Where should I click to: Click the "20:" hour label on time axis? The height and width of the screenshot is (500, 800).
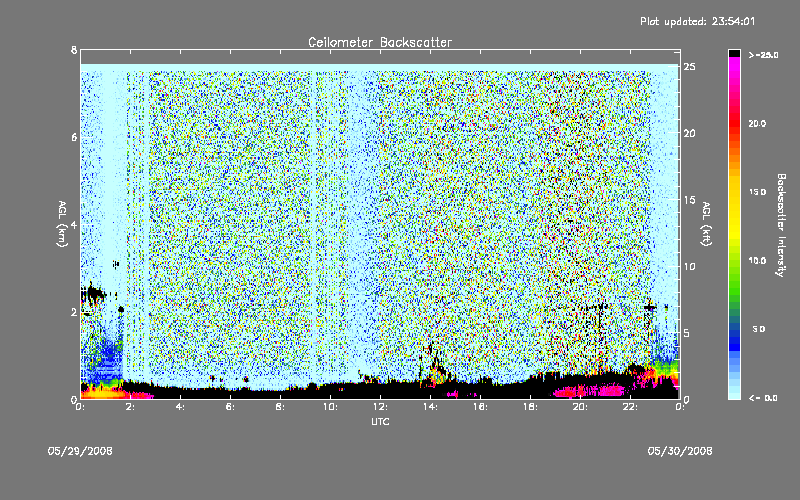(580, 407)
